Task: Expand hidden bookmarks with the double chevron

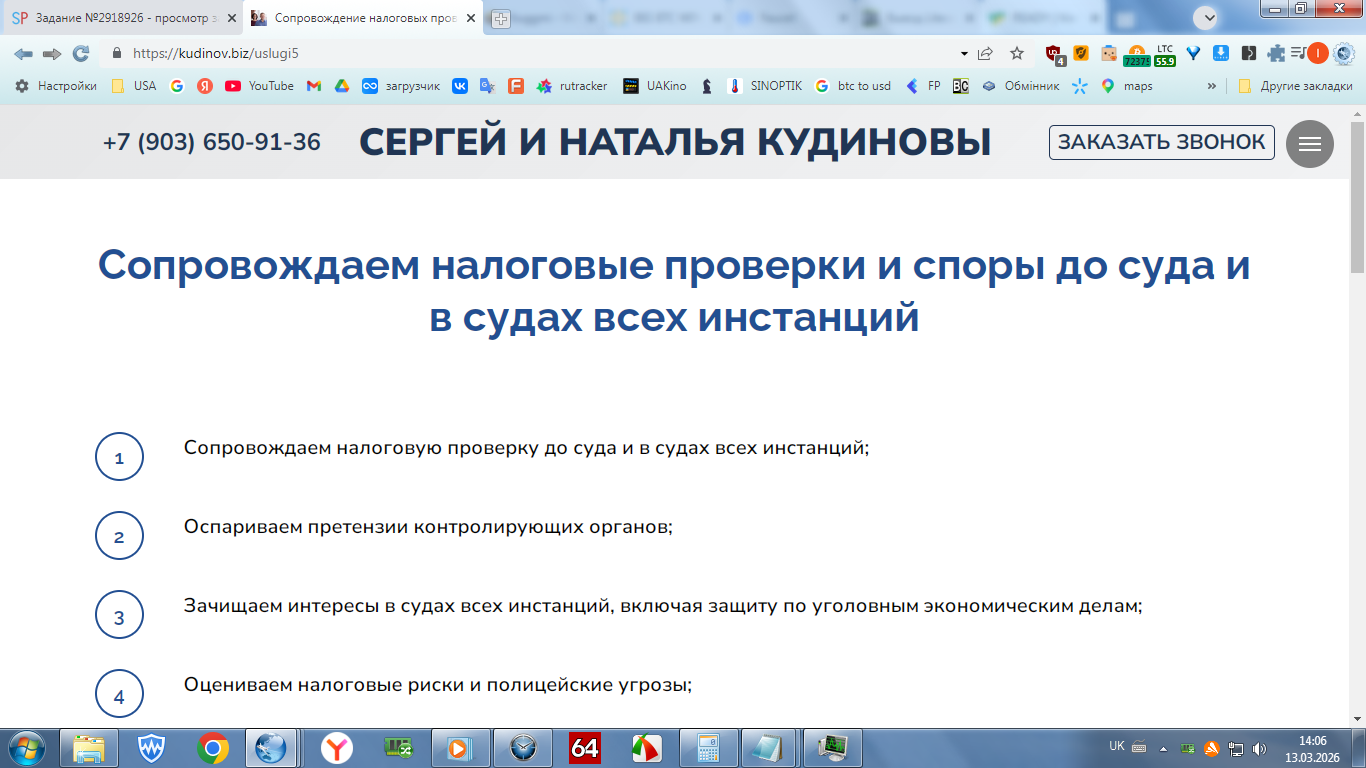Action: point(1213,86)
